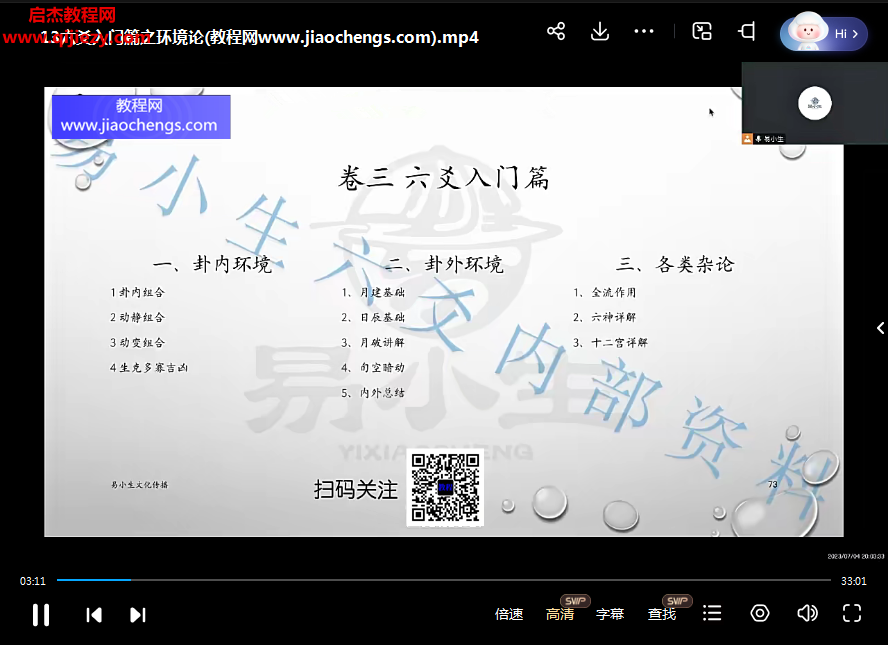Click the slide heading 卷三 六爻入门篇
Viewport: 888px width, 645px height.
(x=443, y=178)
